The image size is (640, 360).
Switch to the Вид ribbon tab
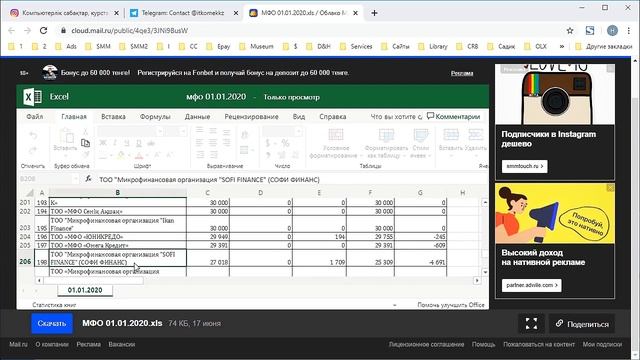click(x=299, y=116)
